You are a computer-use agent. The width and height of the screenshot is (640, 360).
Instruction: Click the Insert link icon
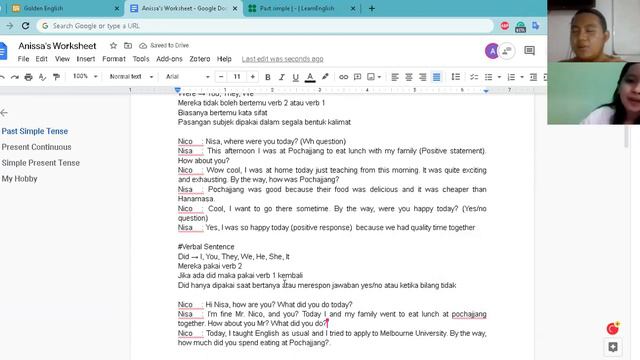coord(344,77)
